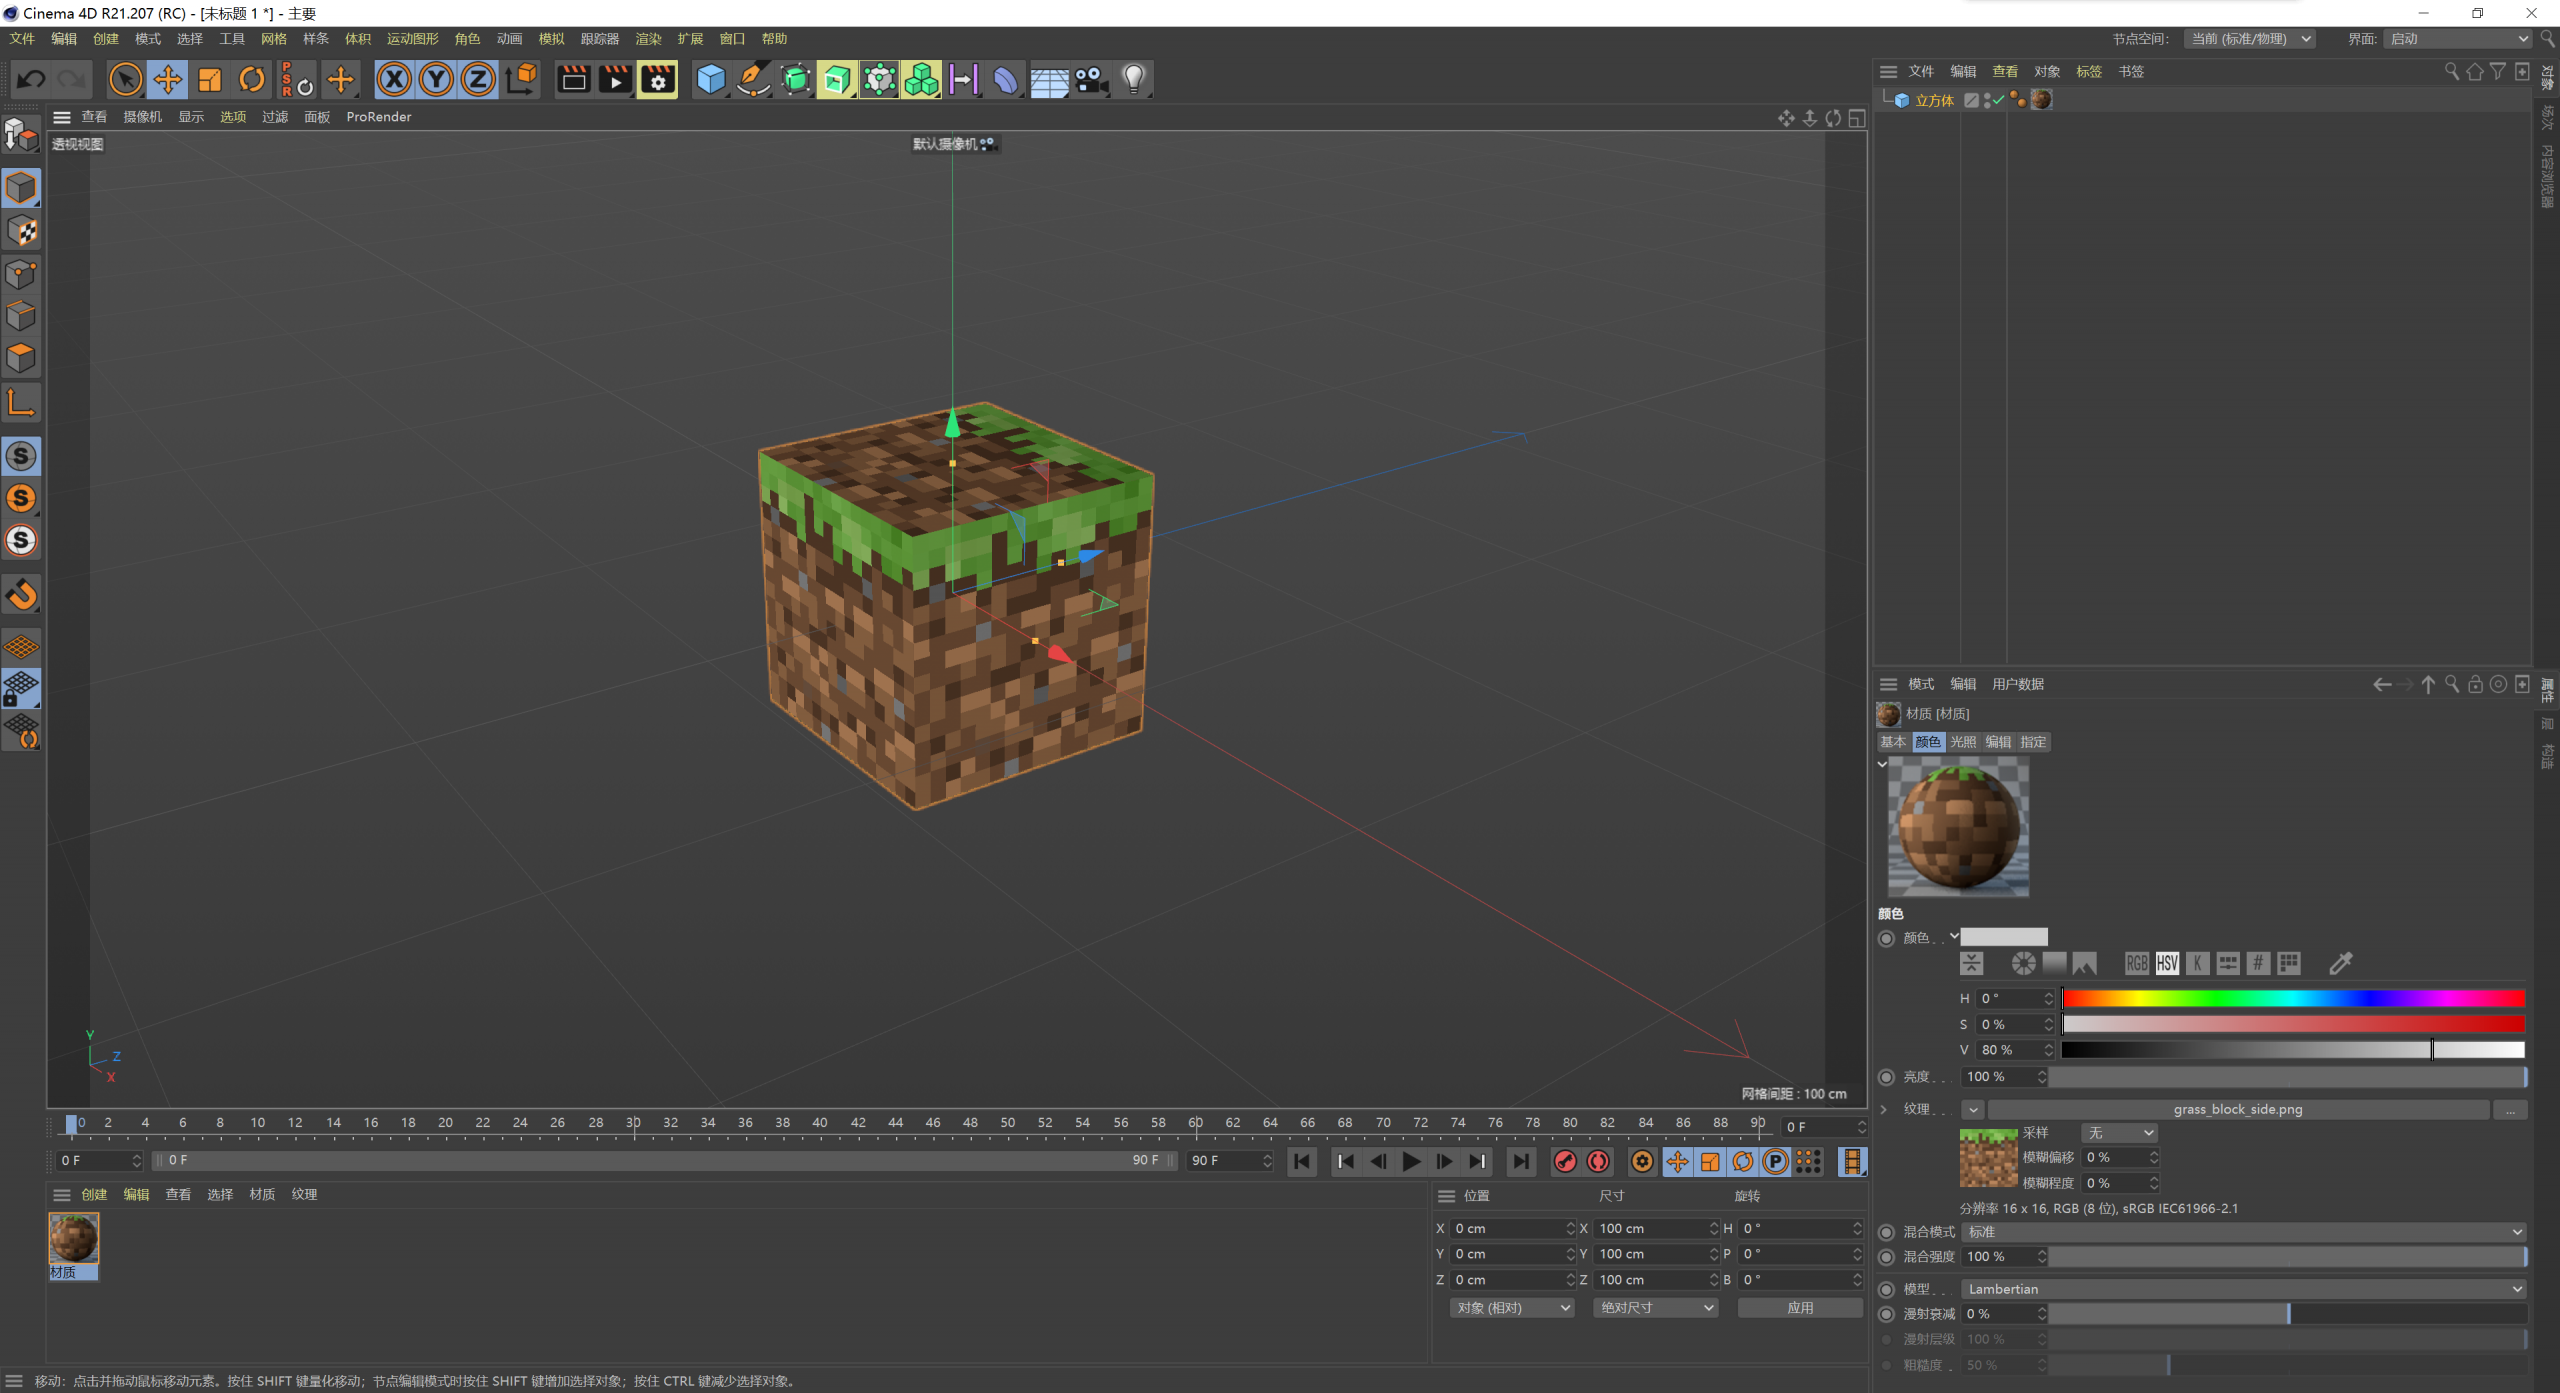The width and height of the screenshot is (2560, 1393).
Task: Open the 节点空间 dropdown
Action: [x=2249, y=38]
